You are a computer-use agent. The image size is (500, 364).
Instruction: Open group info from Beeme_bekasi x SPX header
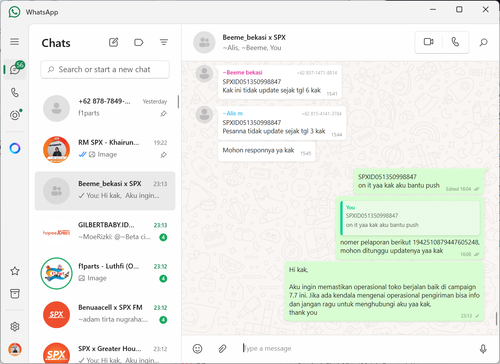coord(254,42)
